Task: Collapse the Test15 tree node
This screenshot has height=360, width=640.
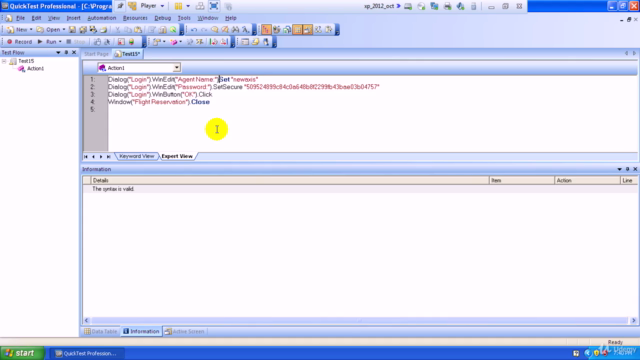Action: (x=4, y=61)
